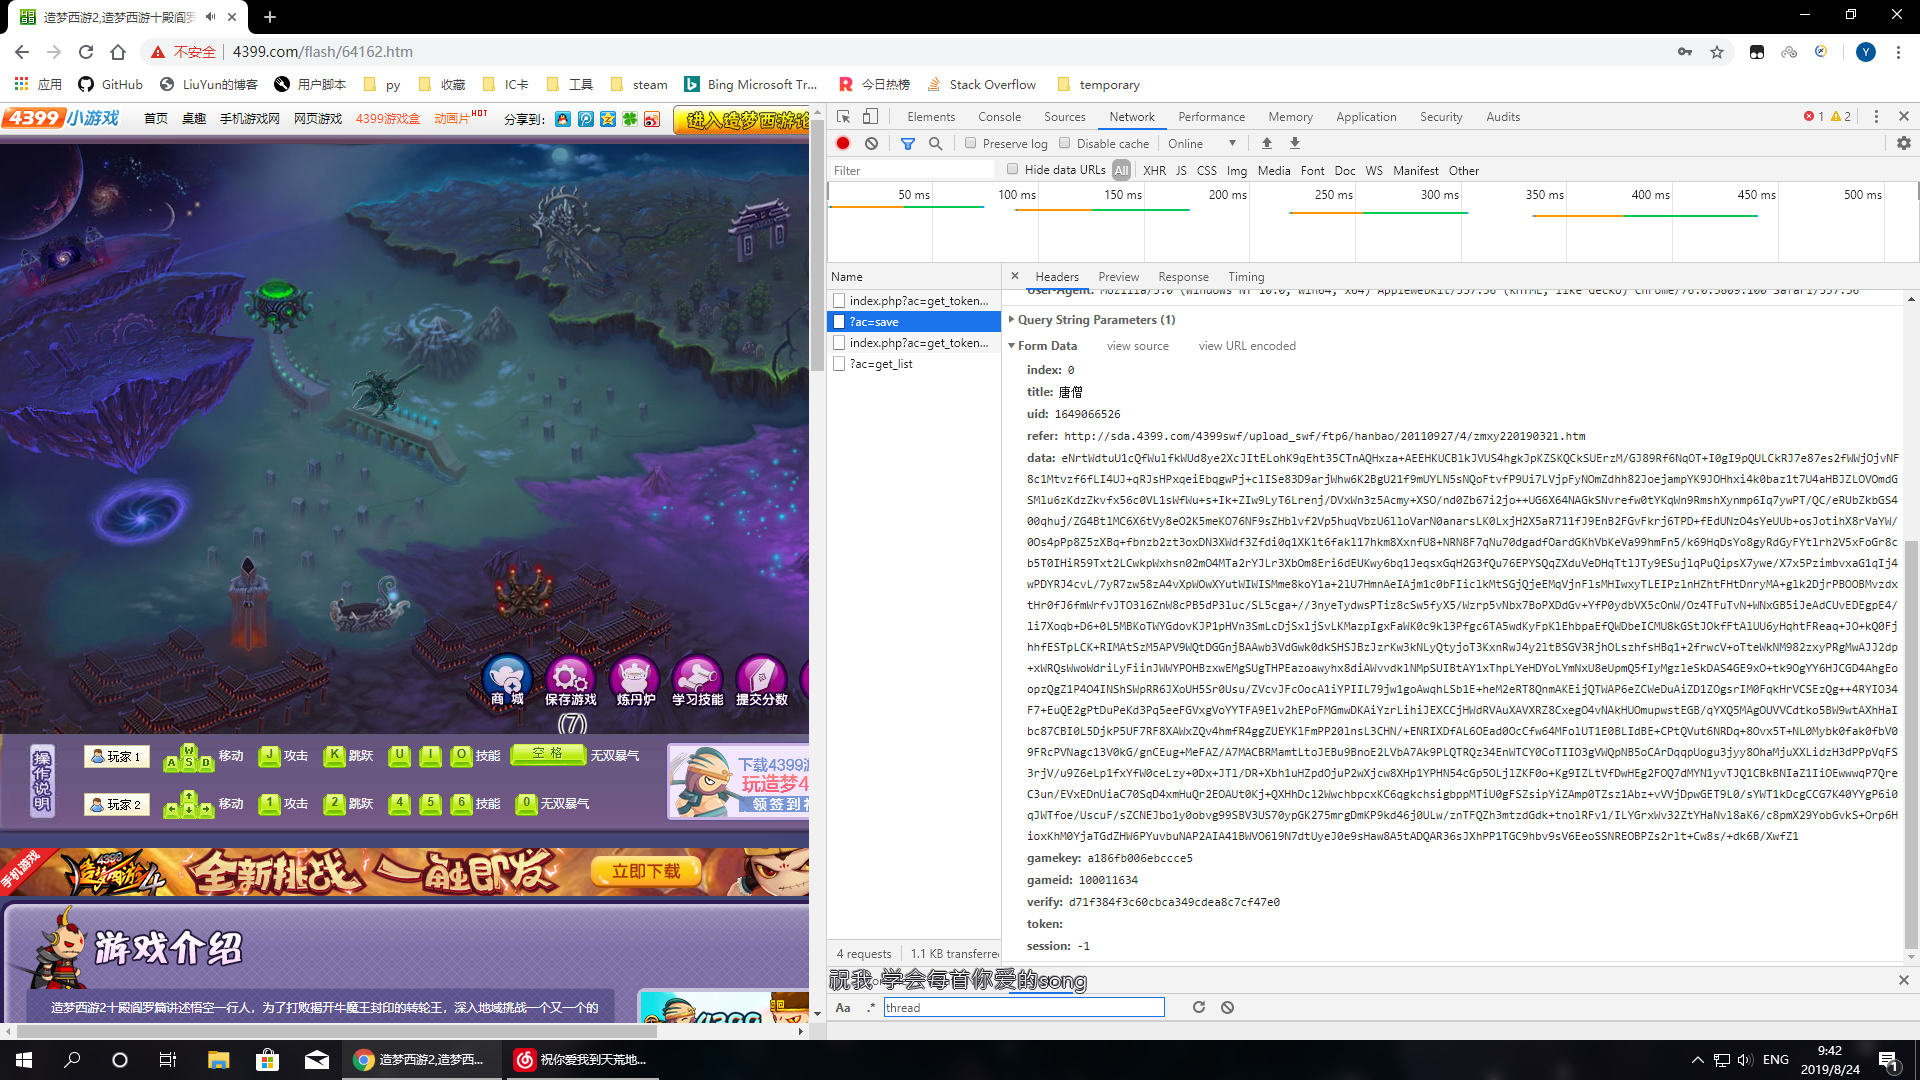This screenshot has width=1920, height=1080.
Task: Open the temporary bookmarks folder
Action: (1098, 84)
